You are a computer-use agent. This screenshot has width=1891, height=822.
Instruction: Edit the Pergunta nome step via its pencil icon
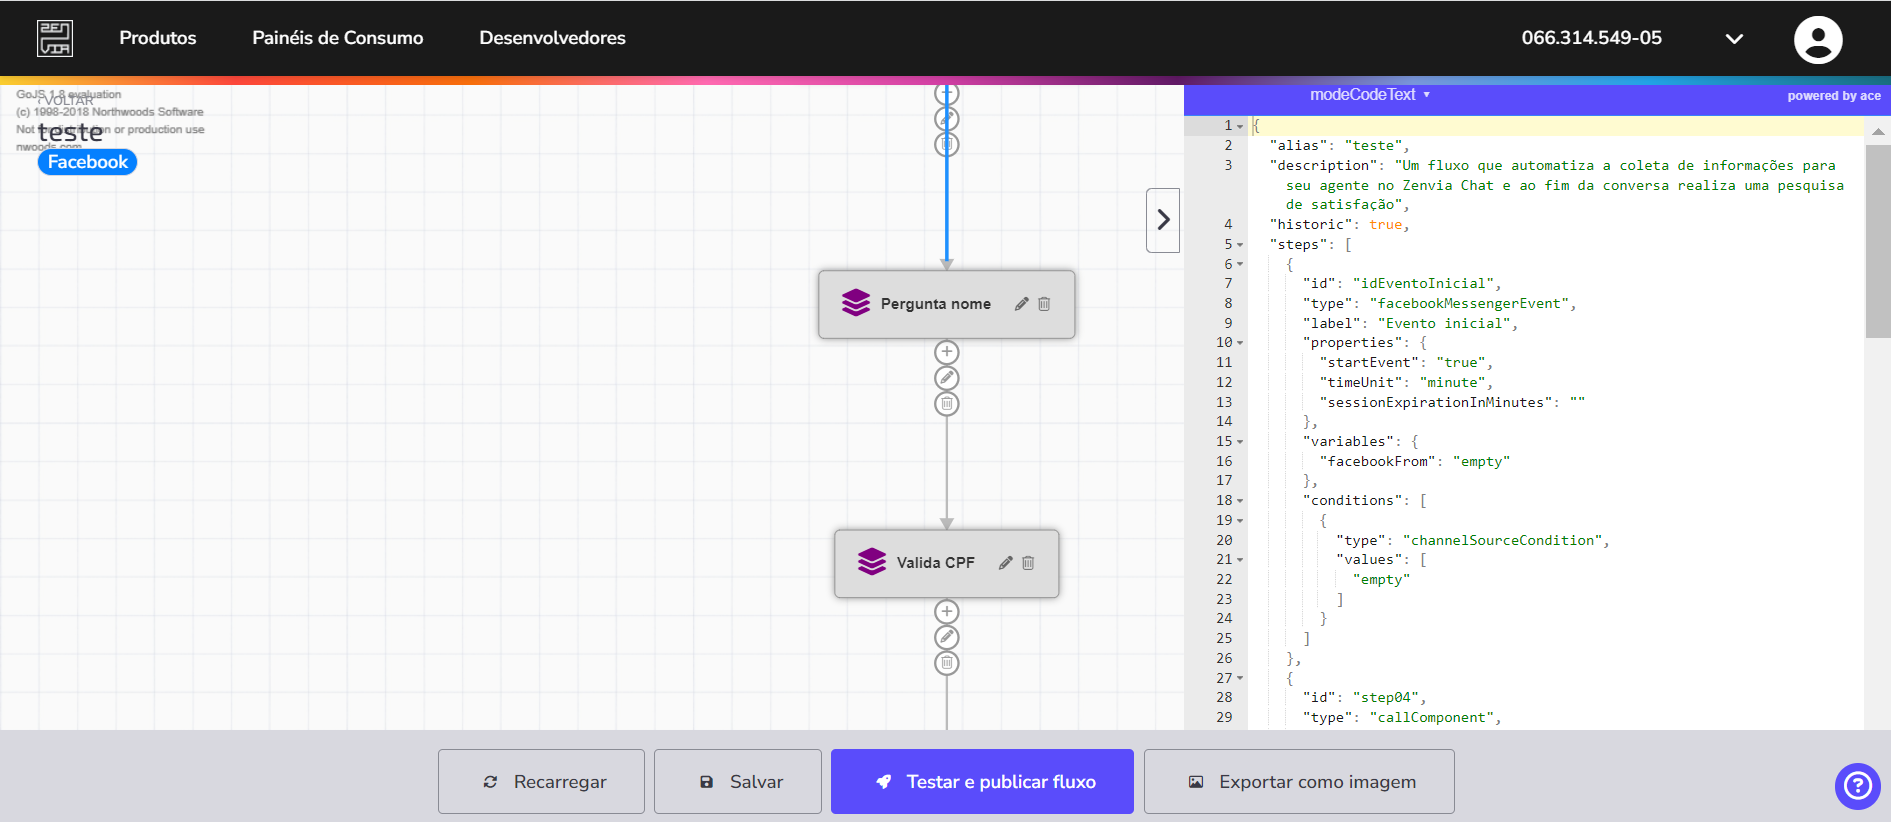click(x=1021, y=304)
